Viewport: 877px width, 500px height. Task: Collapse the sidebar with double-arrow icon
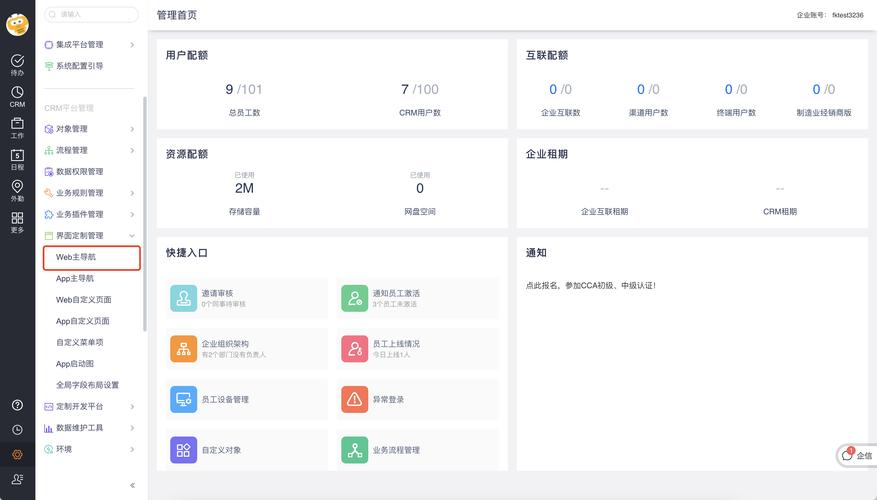(132, 486)
